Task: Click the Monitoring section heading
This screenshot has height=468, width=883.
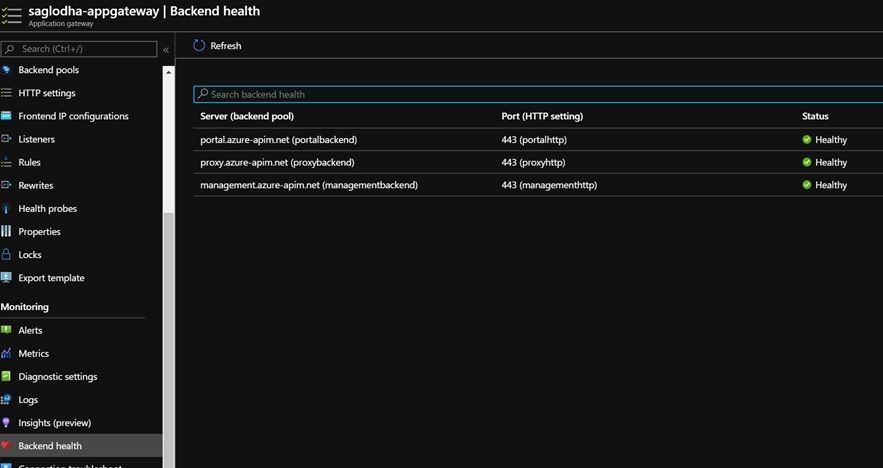Action: tap(25, 307)
